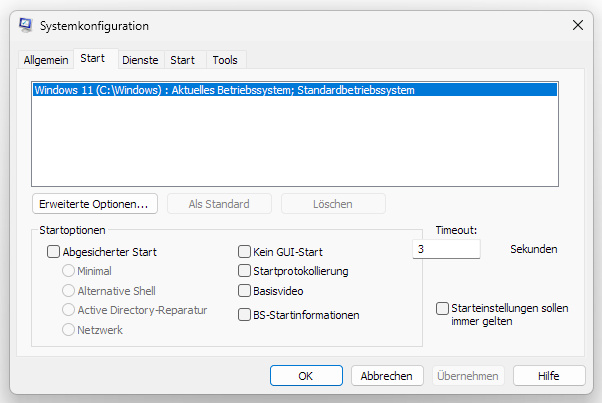Open Erweiterte Optionen
The image size is (602, 403).
click(x=93, y=204)
